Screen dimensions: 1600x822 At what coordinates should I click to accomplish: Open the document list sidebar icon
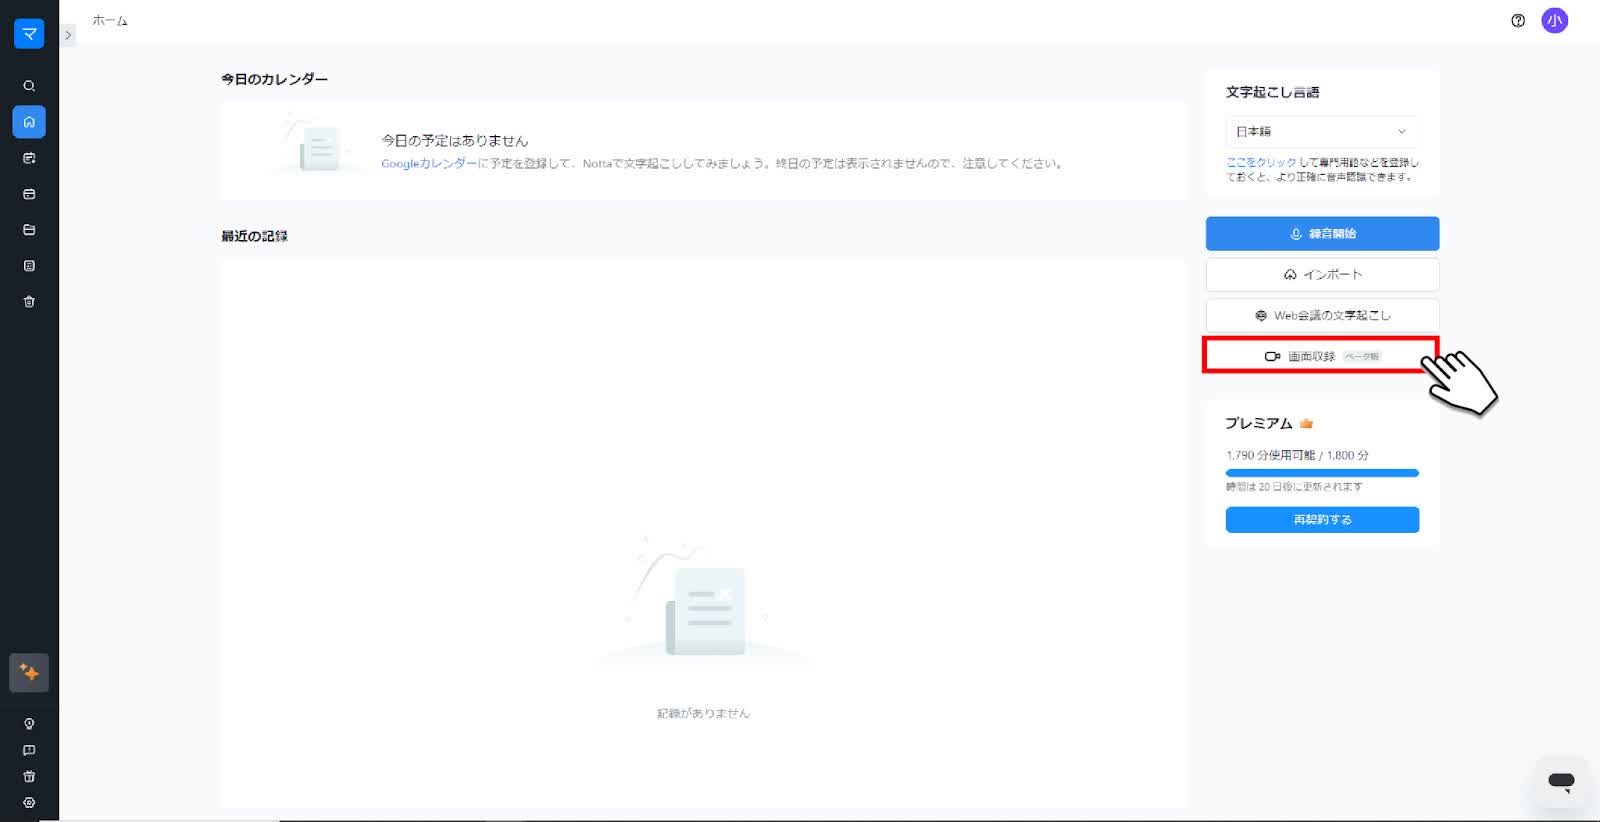pyautogui.click(x=29, y=266)
